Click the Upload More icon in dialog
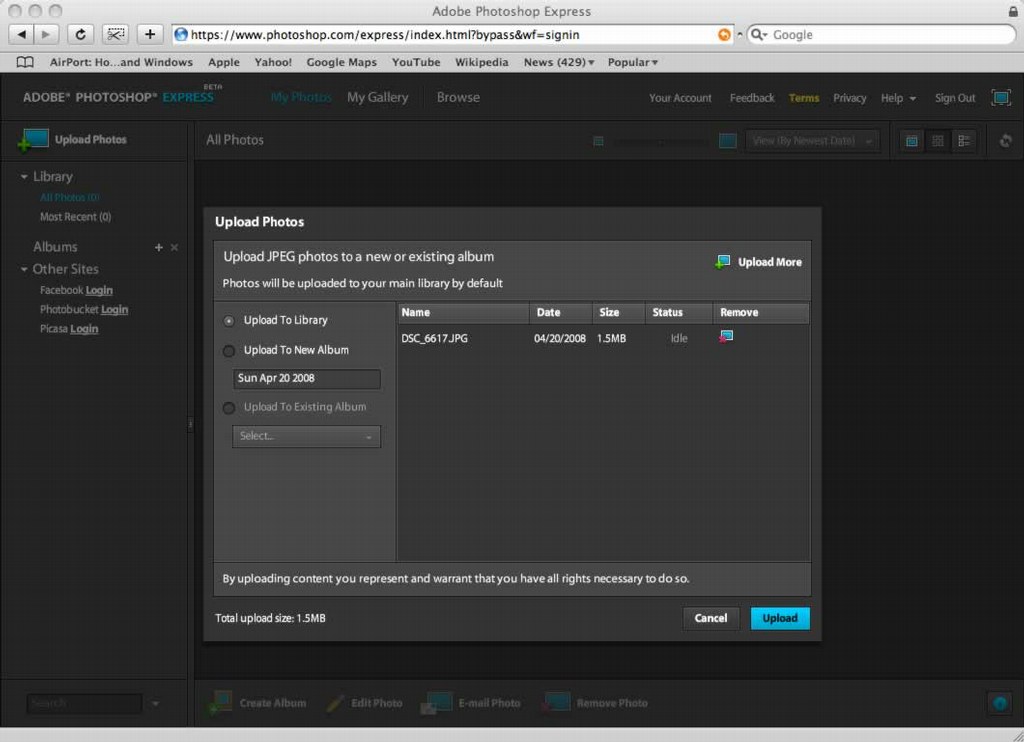This screenshot has width=1024, height=742. pos(723,262)
